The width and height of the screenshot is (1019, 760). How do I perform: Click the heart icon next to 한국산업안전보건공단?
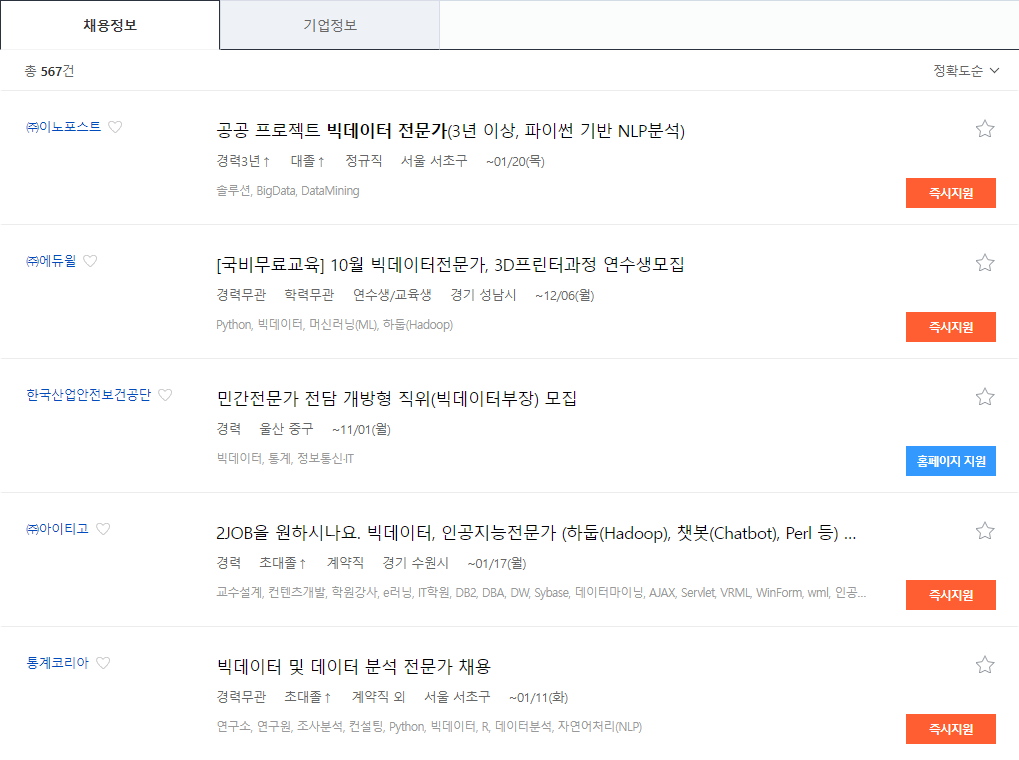165,394
